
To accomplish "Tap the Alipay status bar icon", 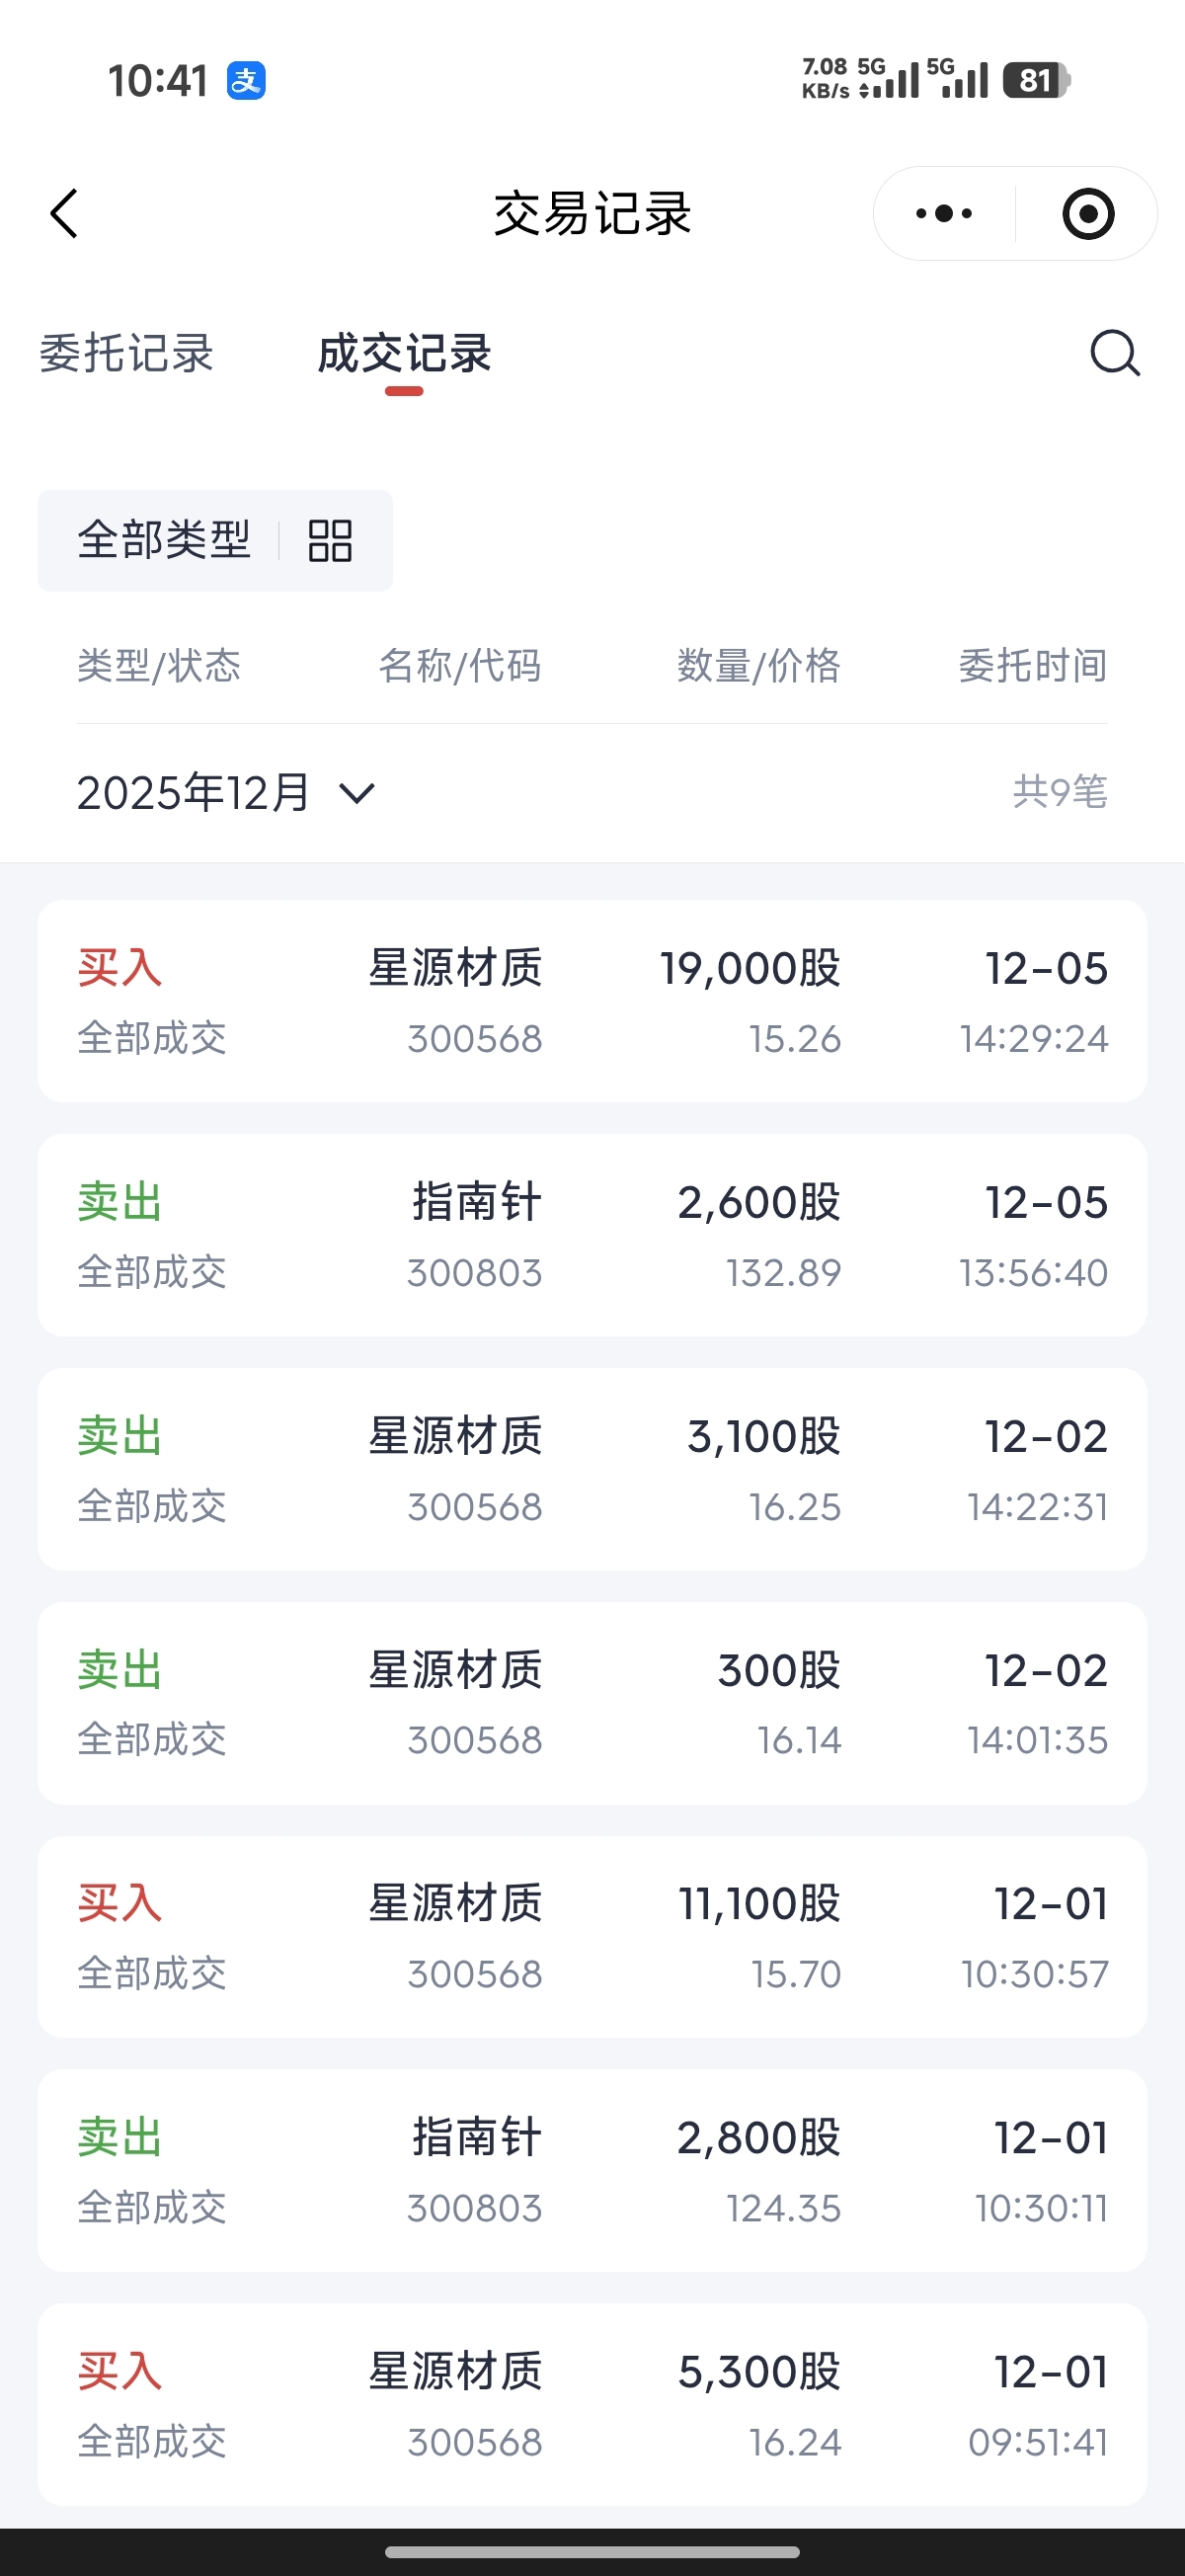I will pyautogui.click(x=246, y=80).
